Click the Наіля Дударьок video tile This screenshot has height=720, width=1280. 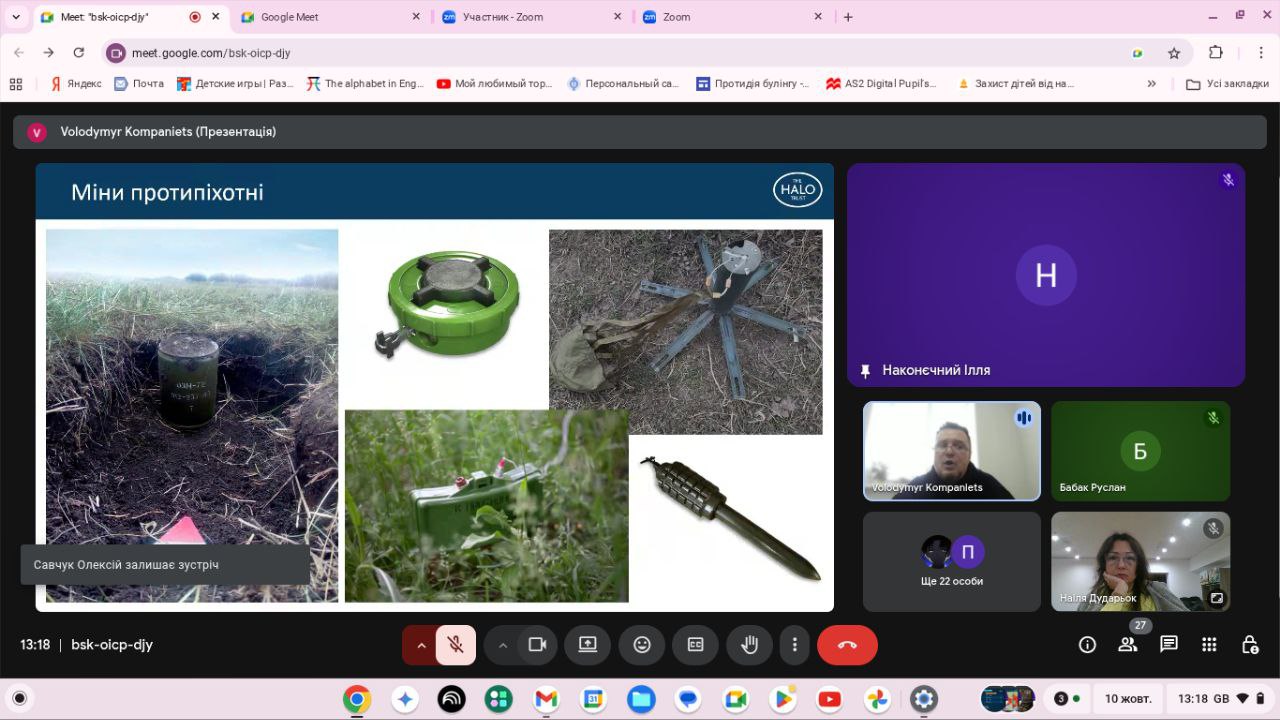tap(1140, 561)
